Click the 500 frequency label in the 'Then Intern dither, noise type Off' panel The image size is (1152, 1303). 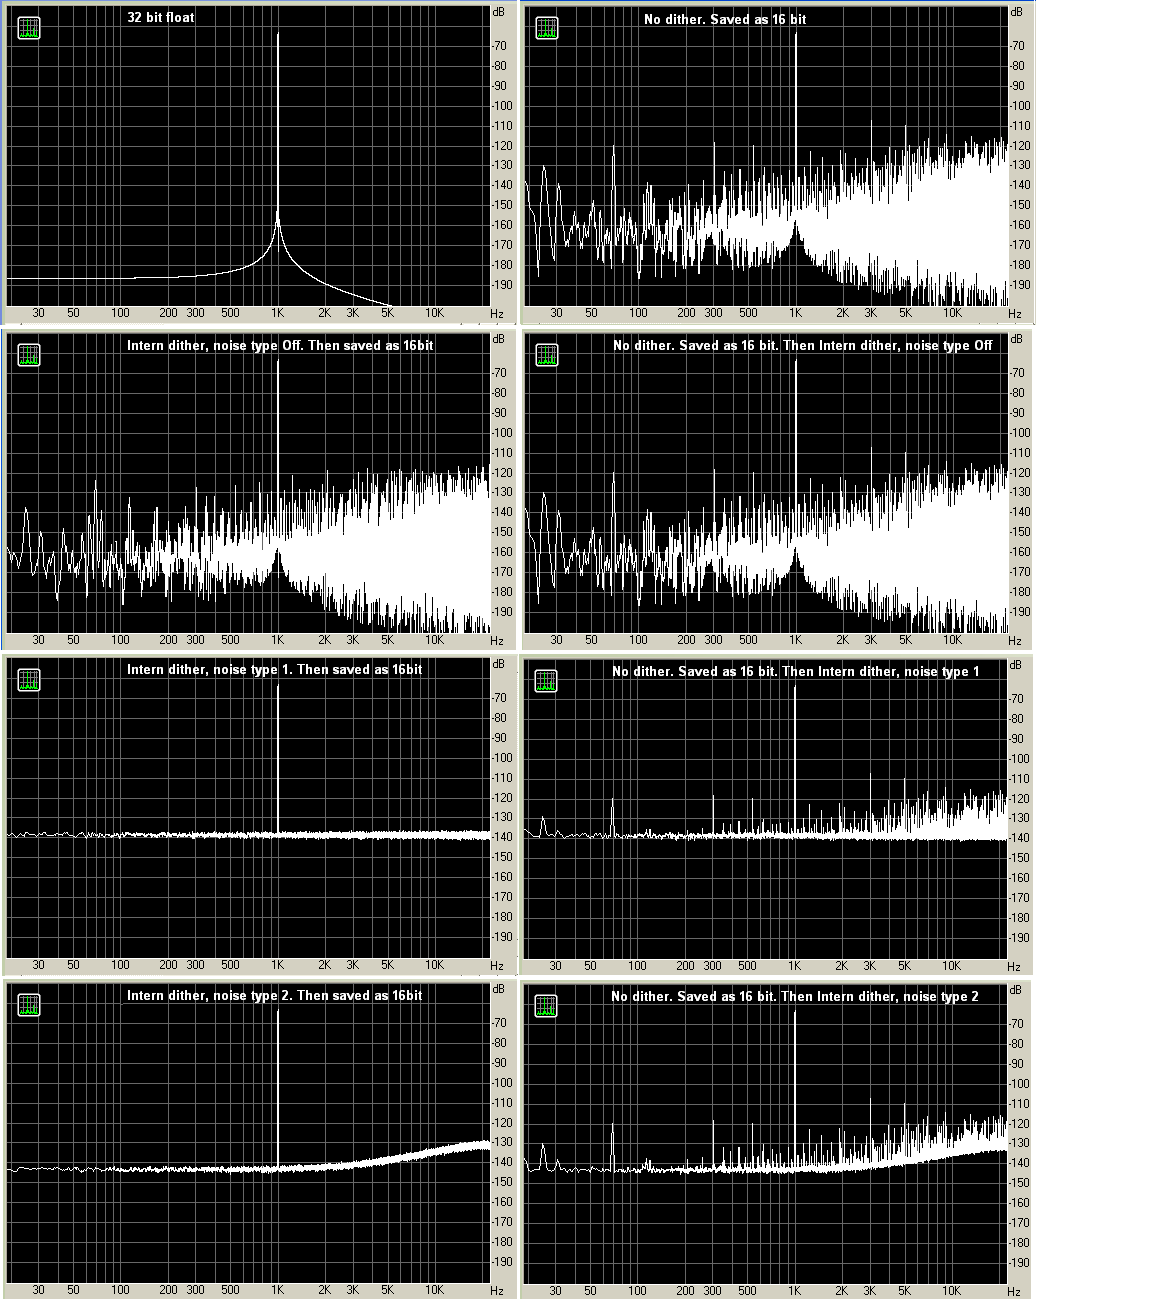pyautogui.click(x=748, y=640)
